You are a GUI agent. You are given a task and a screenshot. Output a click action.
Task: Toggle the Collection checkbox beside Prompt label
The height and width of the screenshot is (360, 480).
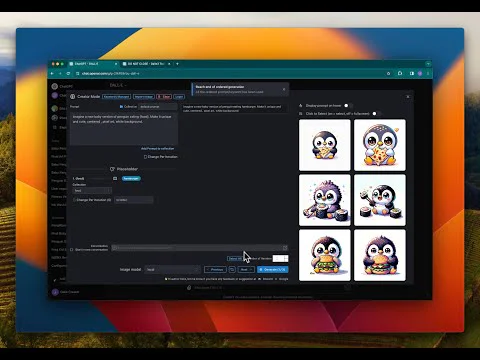(121, 107)
